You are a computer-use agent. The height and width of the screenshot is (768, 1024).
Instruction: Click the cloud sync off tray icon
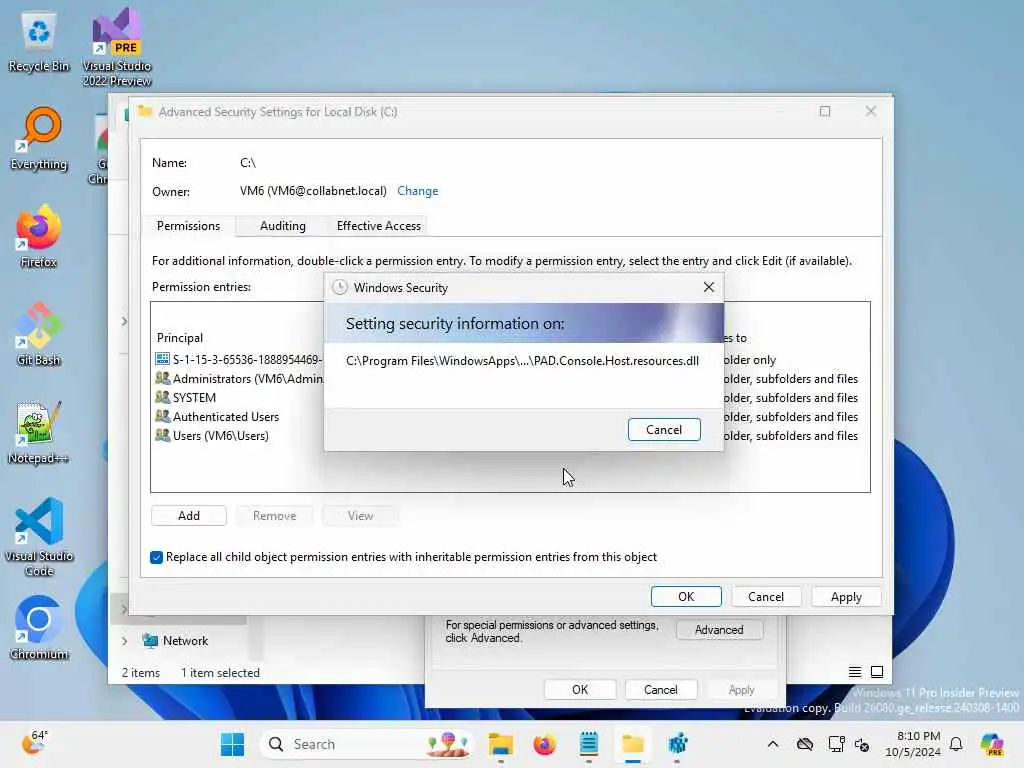(x=805, y=744)
